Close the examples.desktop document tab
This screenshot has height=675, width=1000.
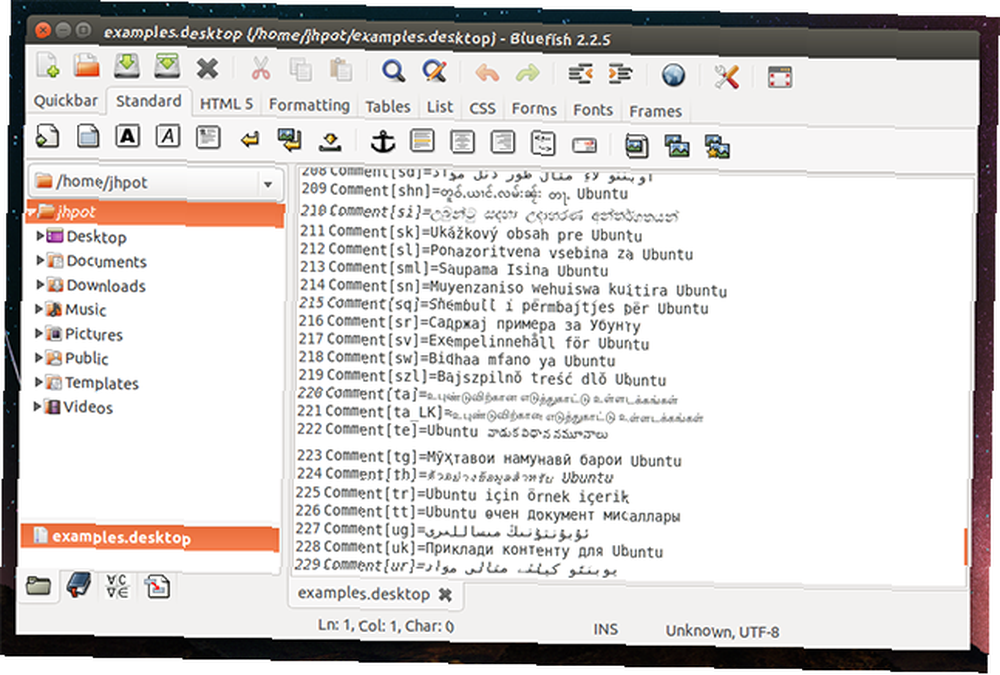pyautogui.click(x=445, y=595)
